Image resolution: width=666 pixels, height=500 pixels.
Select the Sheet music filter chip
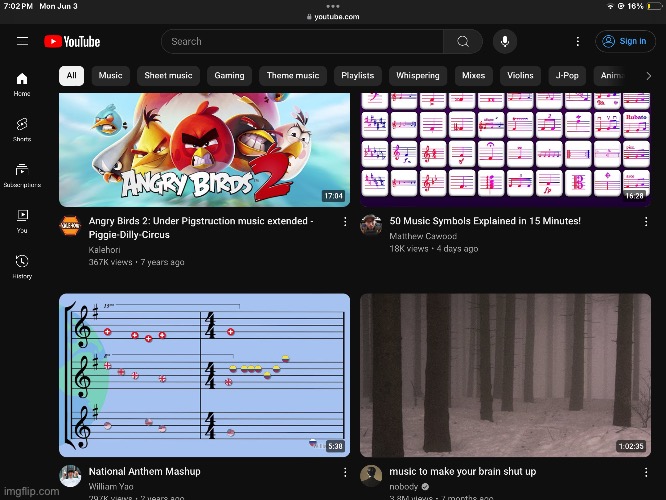click(168, 76)
